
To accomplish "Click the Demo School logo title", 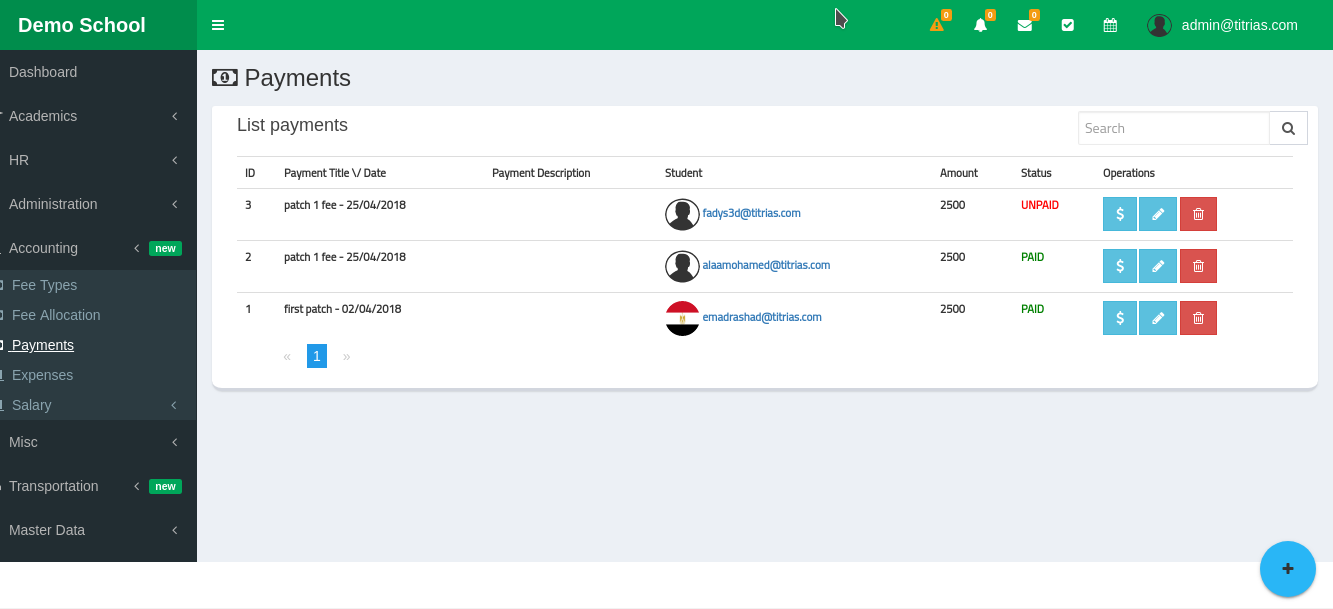I will point(82,25).
